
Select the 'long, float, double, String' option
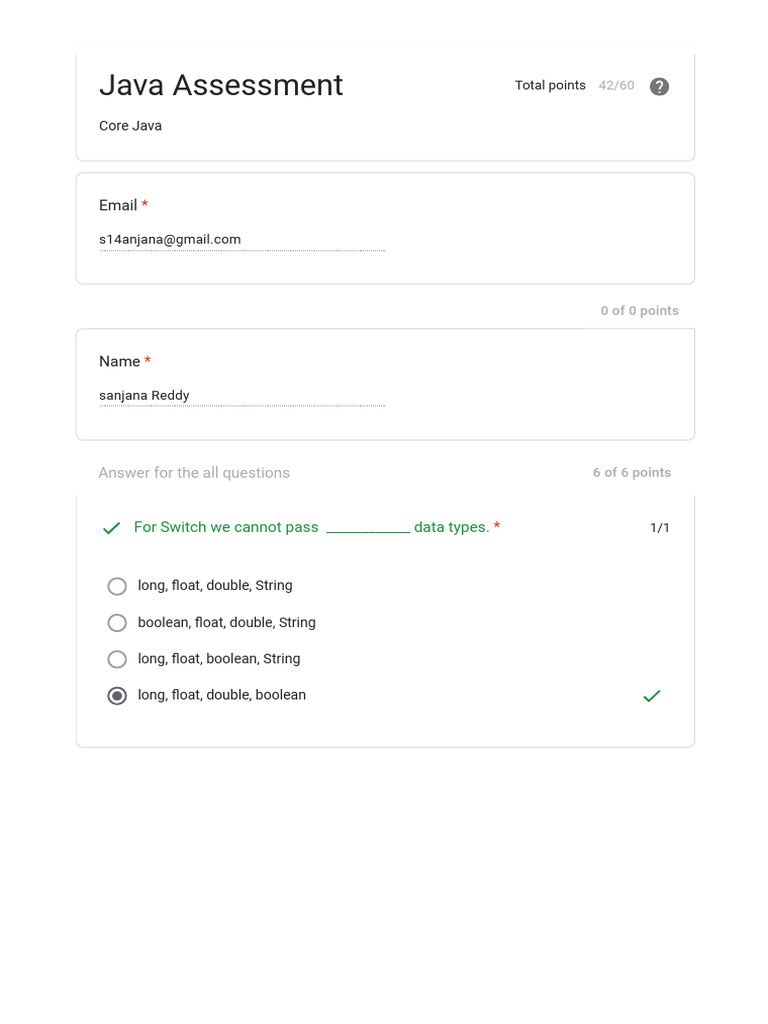(117, 586)
